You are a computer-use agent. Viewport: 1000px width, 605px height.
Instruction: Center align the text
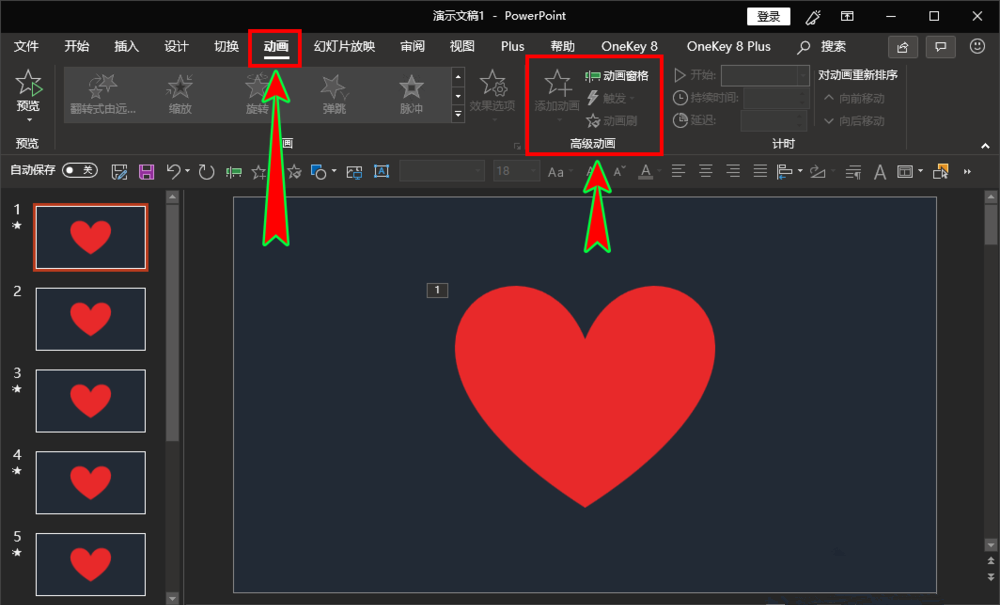coord(705,171)
